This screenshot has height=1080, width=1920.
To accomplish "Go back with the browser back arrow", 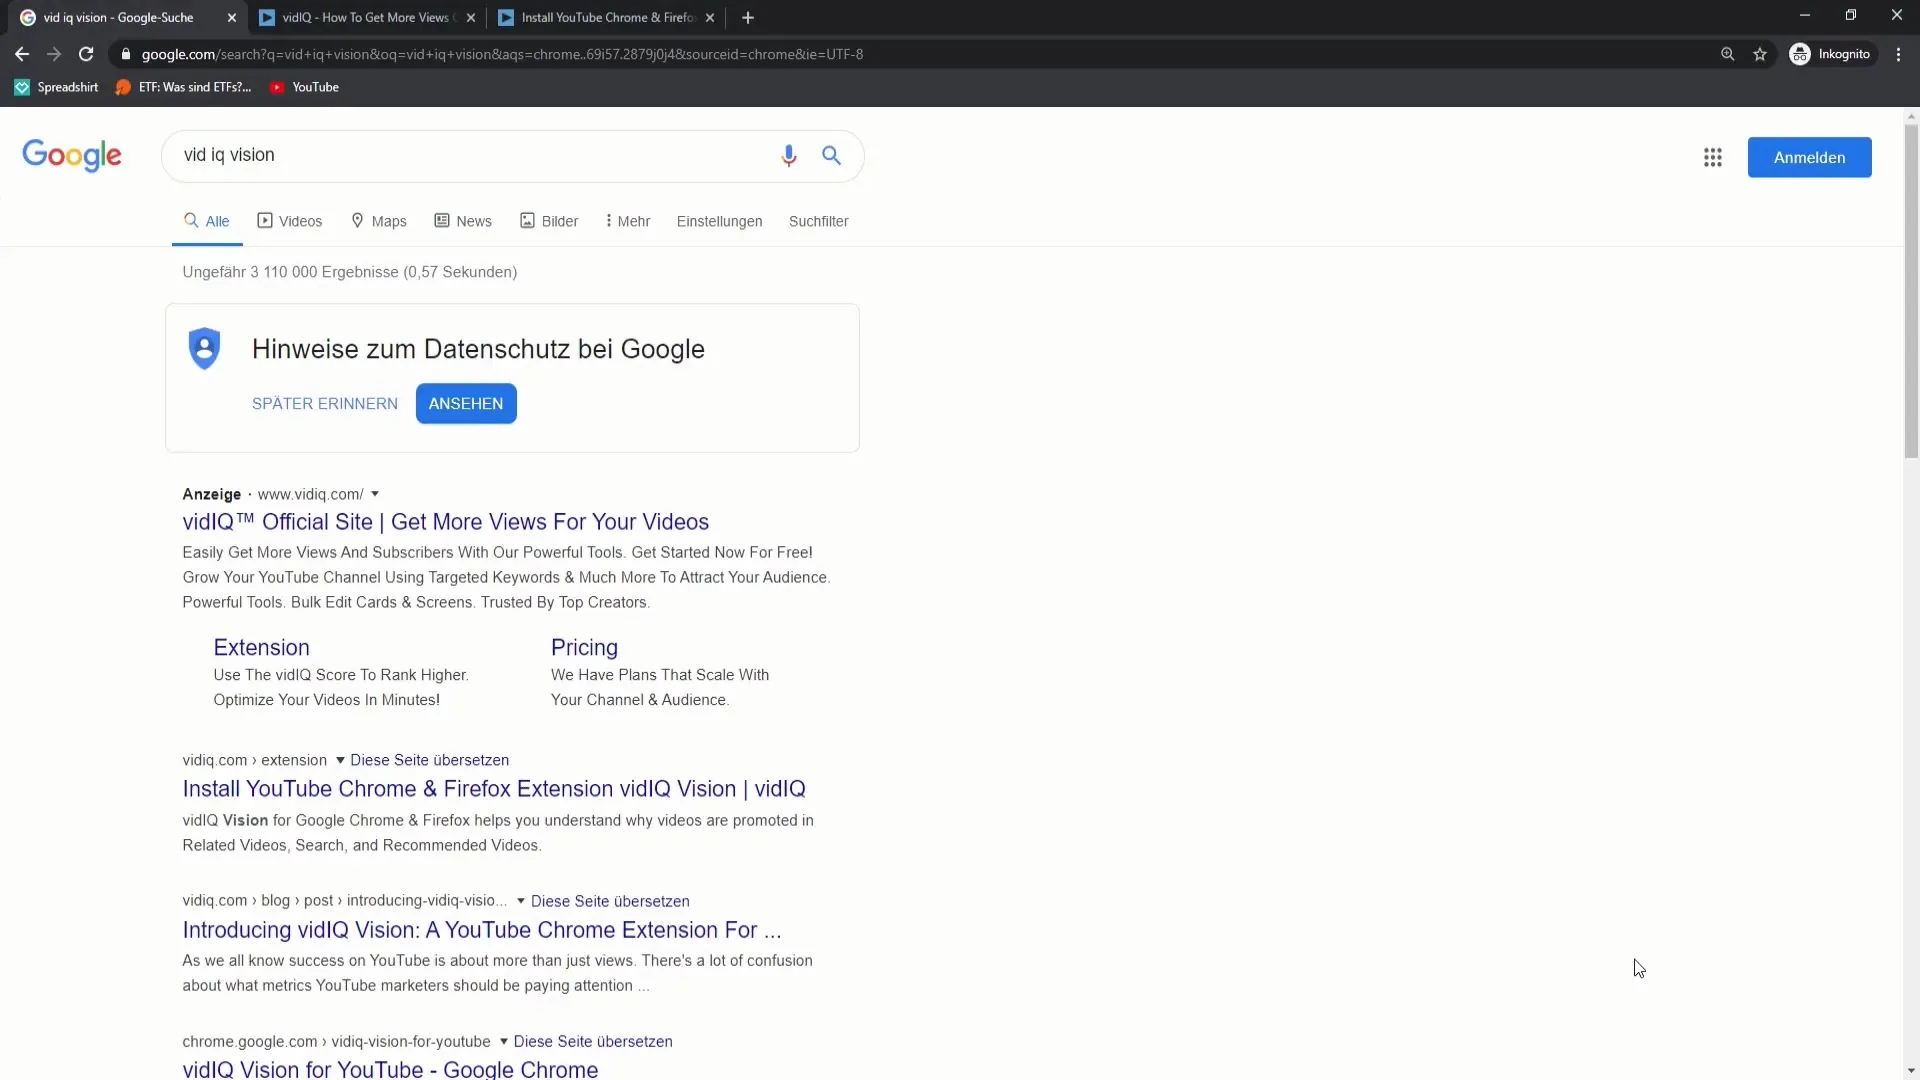I will tap(22, 54).
